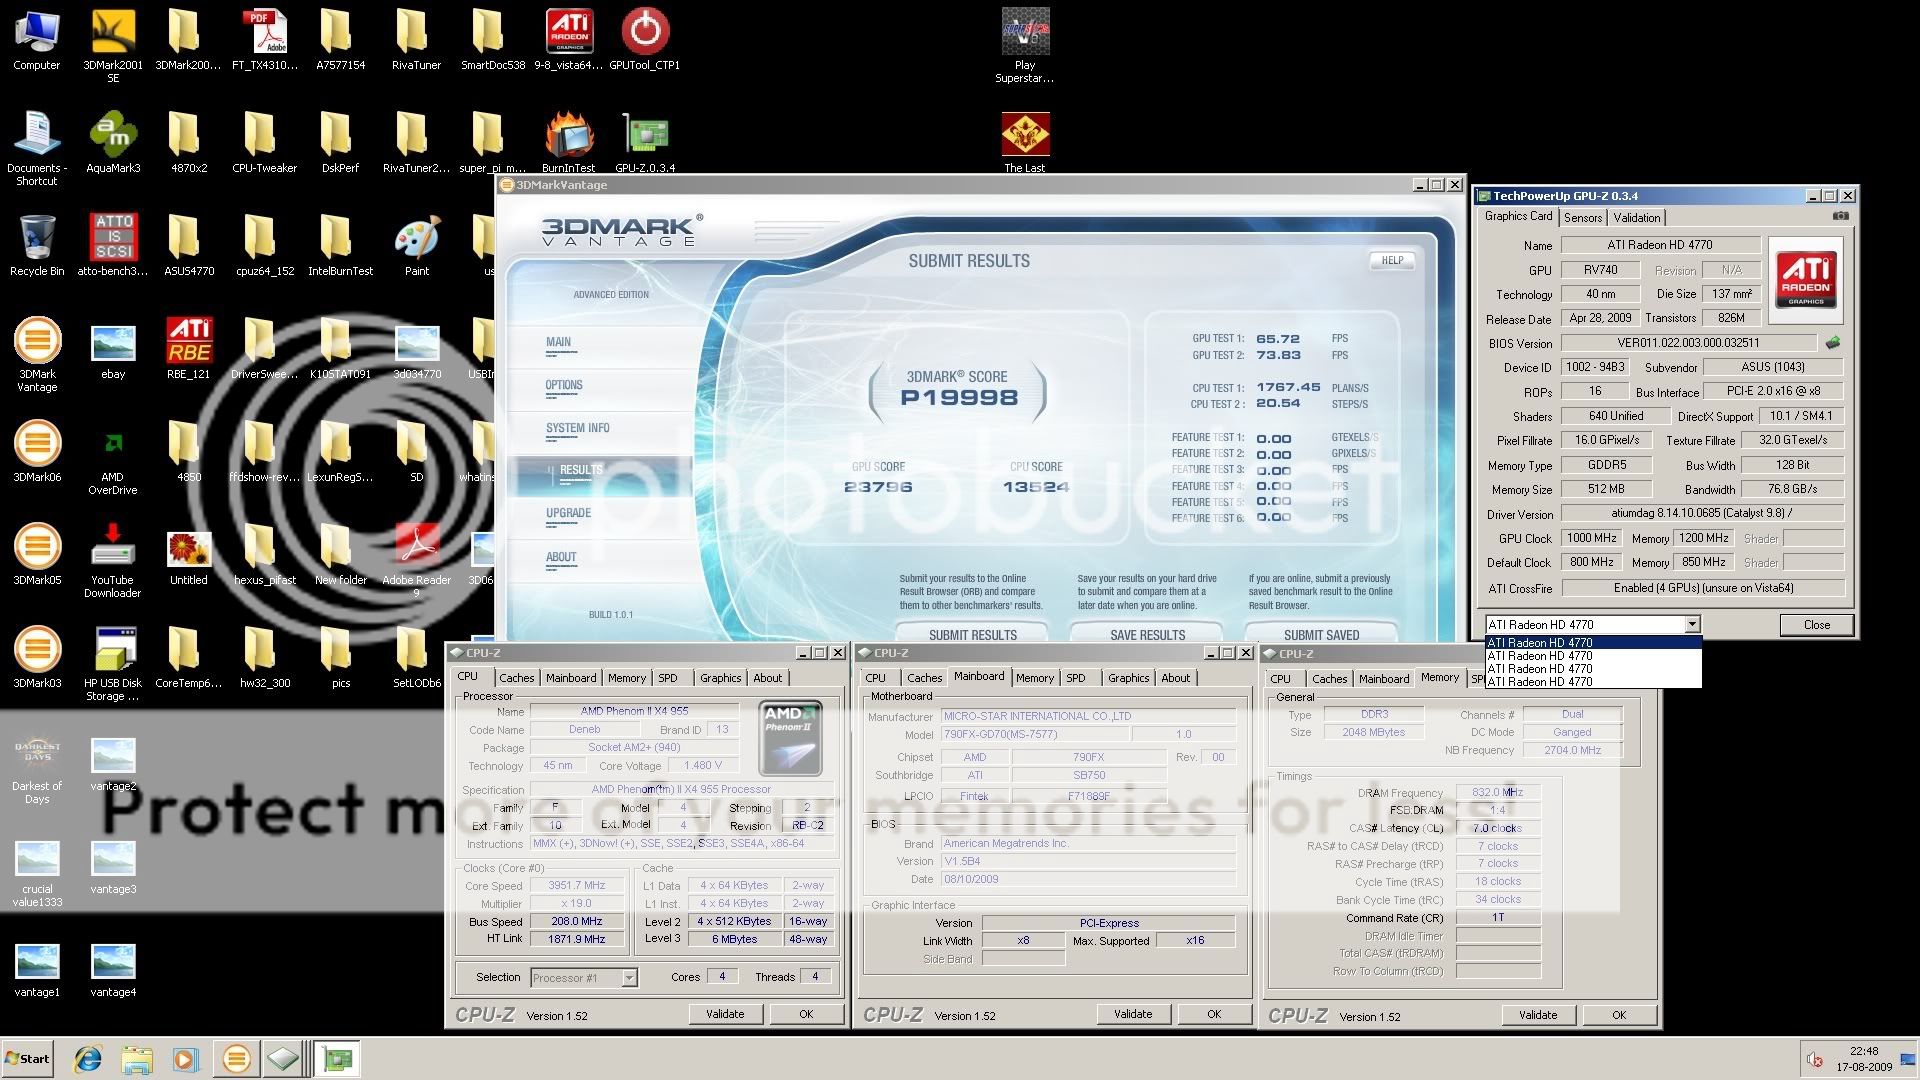
Task: Open the SPD tab in the mainboard CPU-Z window
Action: pyautogui.click(x=1076, y=678)
